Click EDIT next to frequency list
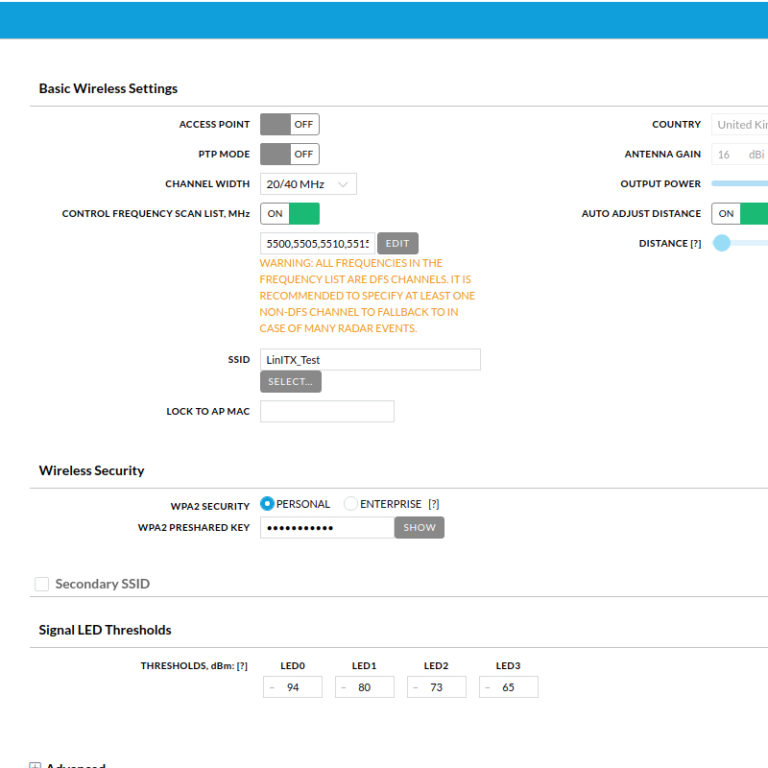 [x=397, y=243]
